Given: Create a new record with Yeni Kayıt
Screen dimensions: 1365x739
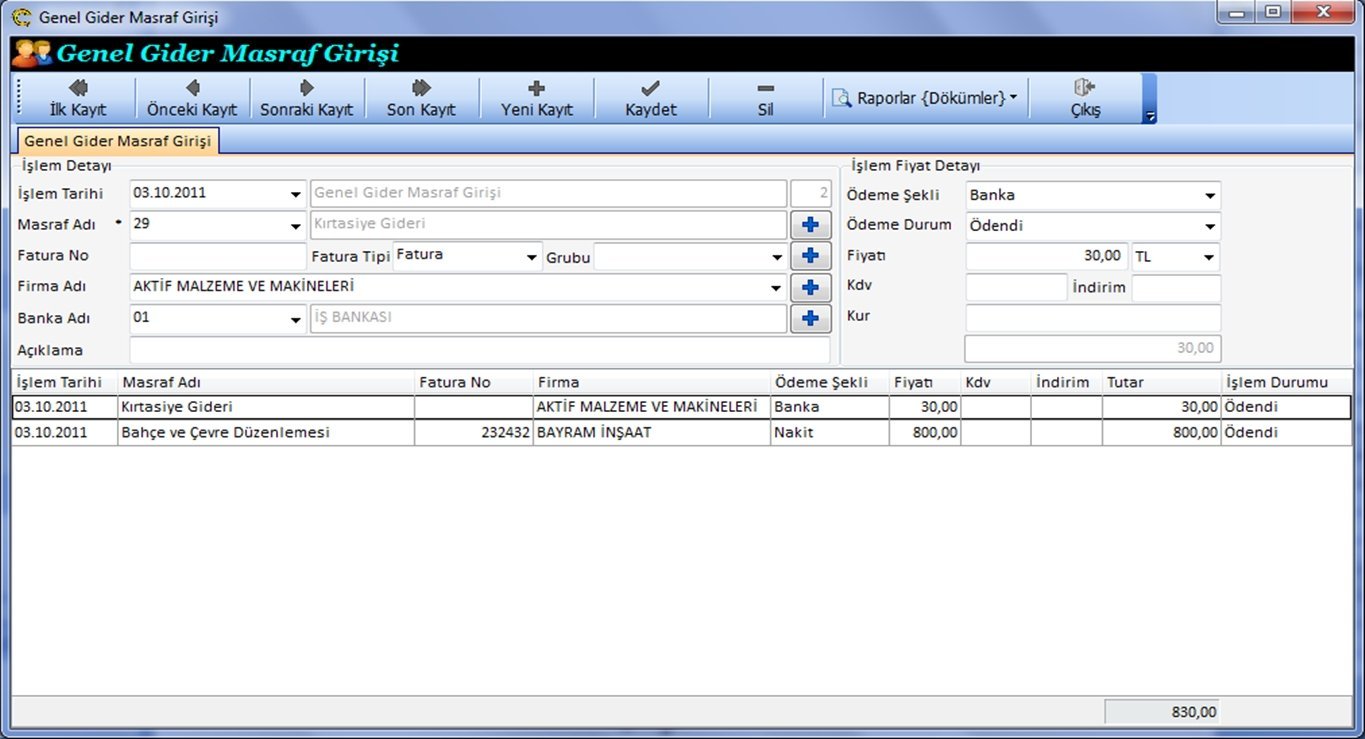Looking at the screenshot, I should click(536, 99).
